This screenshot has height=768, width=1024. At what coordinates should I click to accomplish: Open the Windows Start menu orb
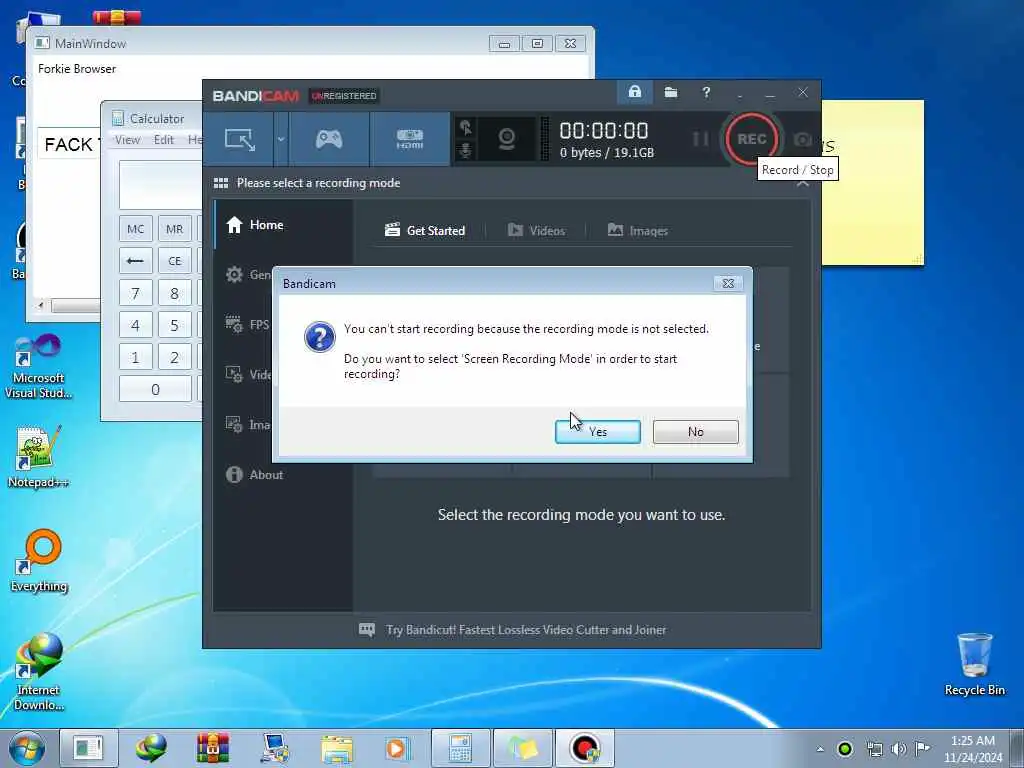tap(27, 748)
